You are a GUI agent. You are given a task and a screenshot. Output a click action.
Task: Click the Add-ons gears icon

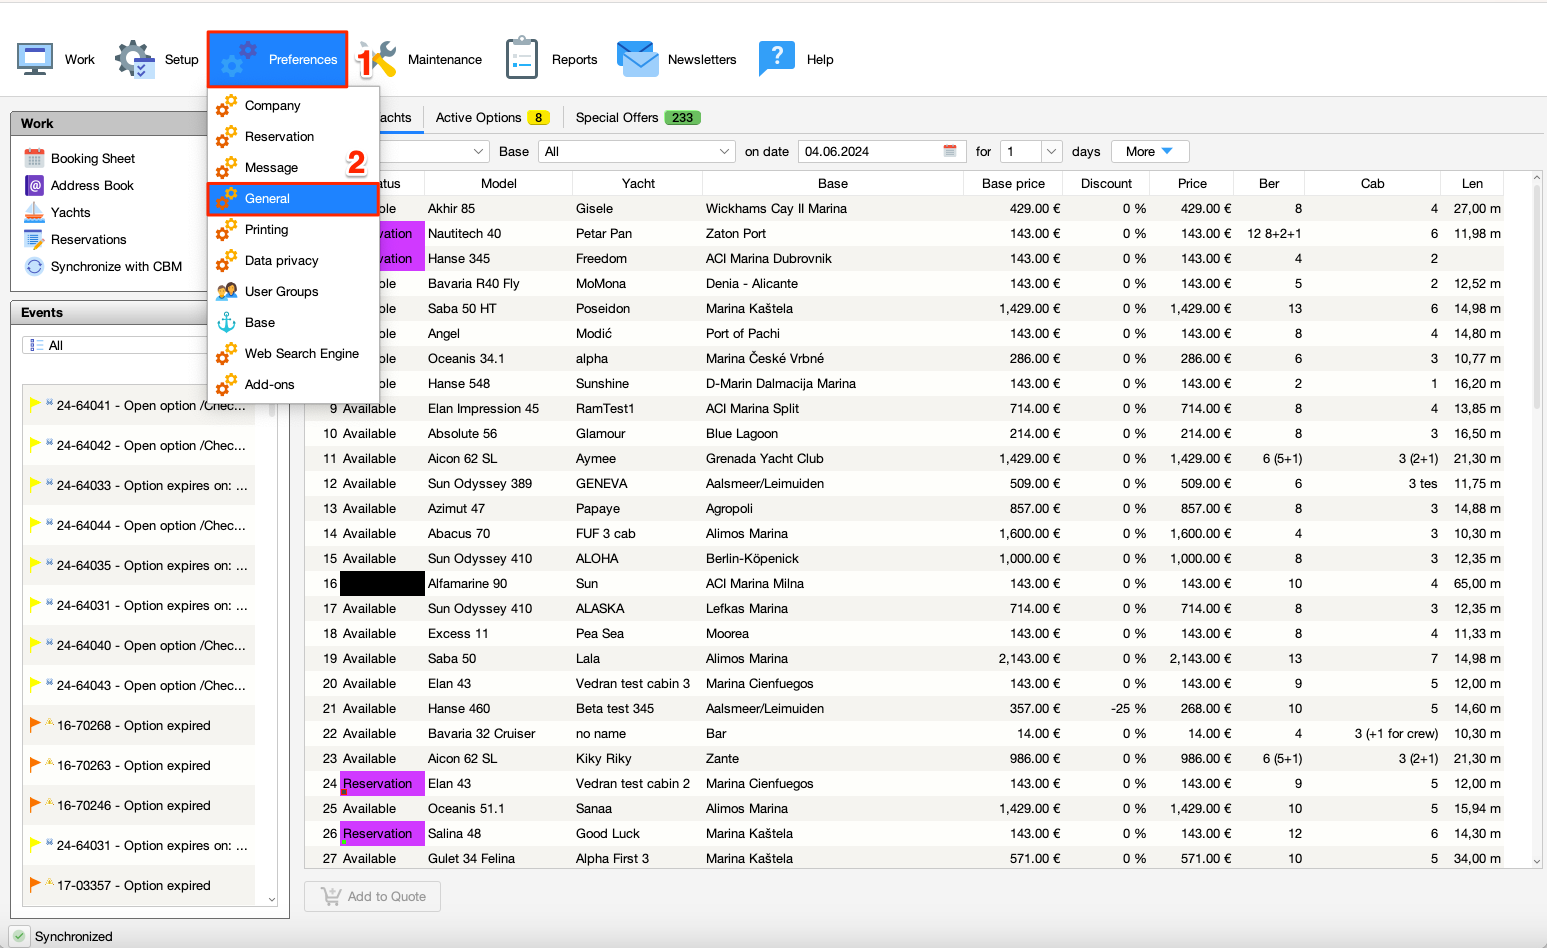pos(227,384)
